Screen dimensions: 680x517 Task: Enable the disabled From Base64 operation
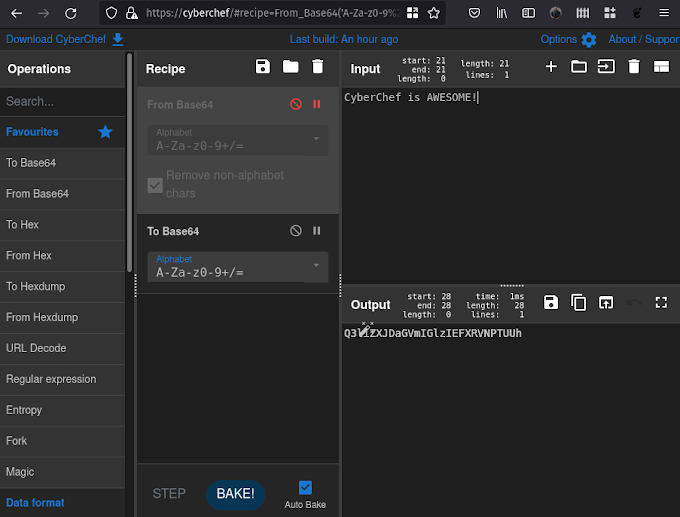coord(296,104)
